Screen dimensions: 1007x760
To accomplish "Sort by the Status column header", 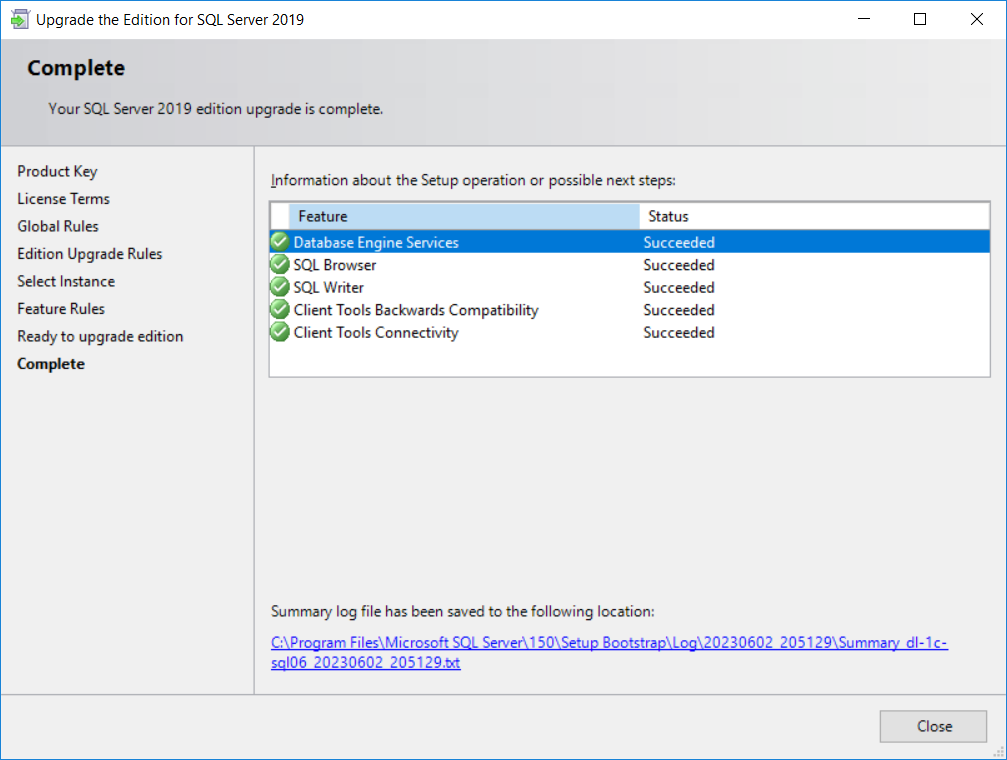I will click(814, 217).
